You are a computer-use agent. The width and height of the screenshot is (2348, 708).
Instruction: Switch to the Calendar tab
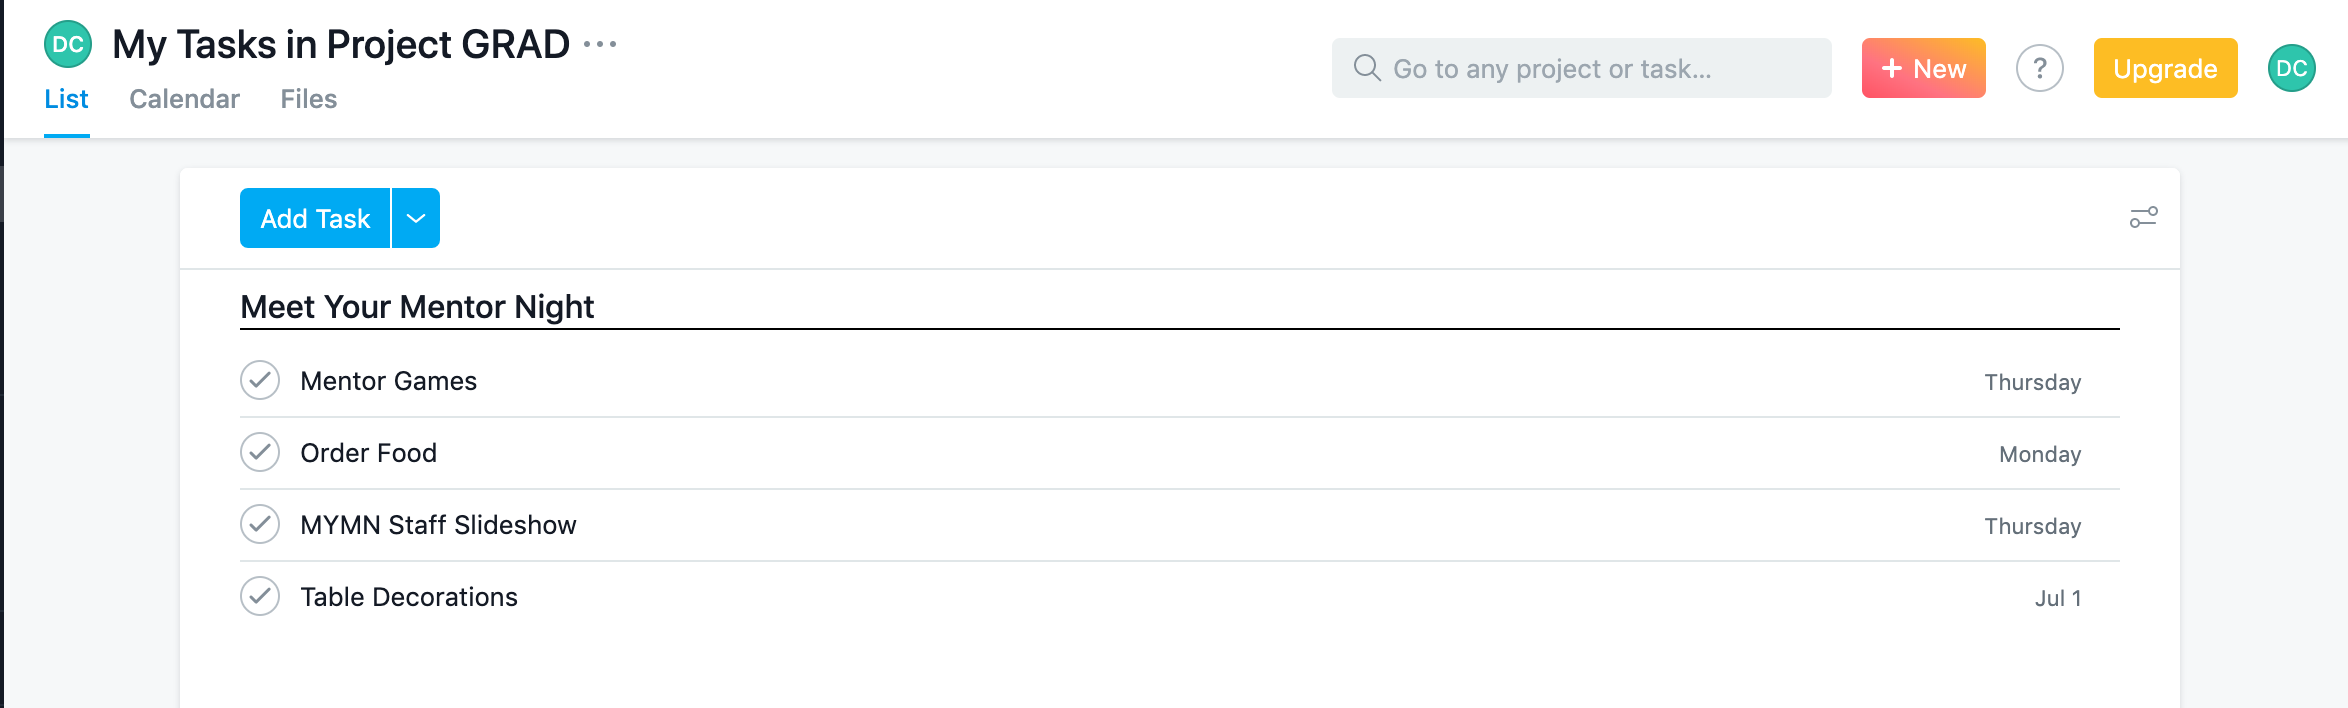[x=184, y=99]
